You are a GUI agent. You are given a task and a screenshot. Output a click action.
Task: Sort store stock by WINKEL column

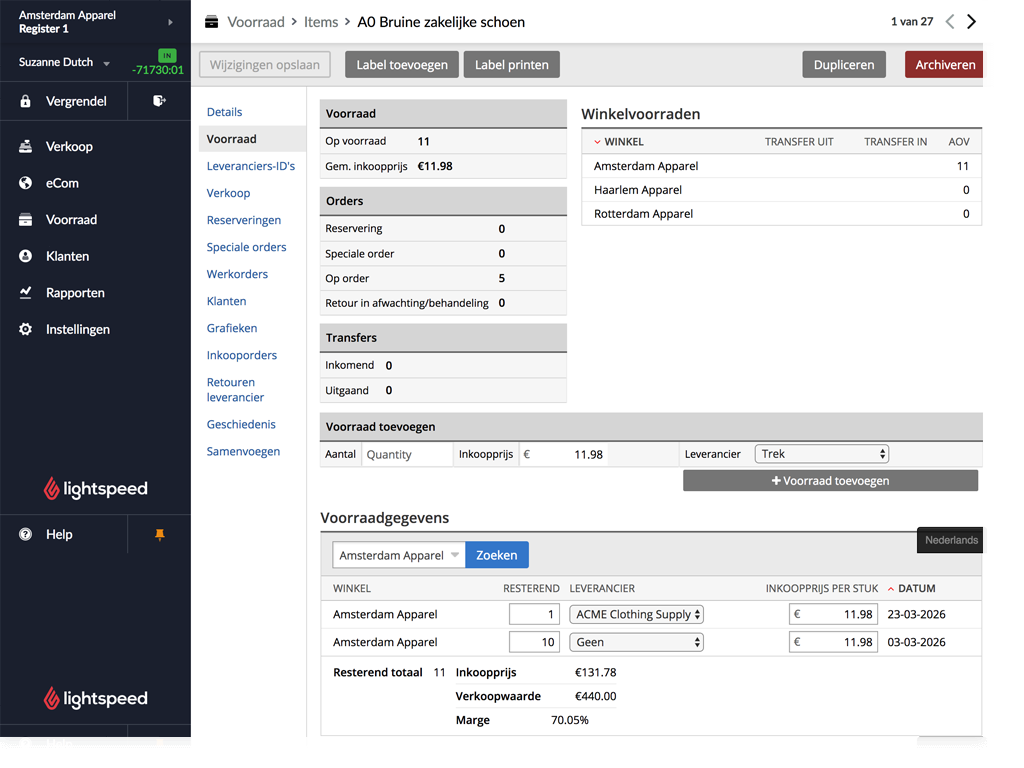click(x=618, y=142)
